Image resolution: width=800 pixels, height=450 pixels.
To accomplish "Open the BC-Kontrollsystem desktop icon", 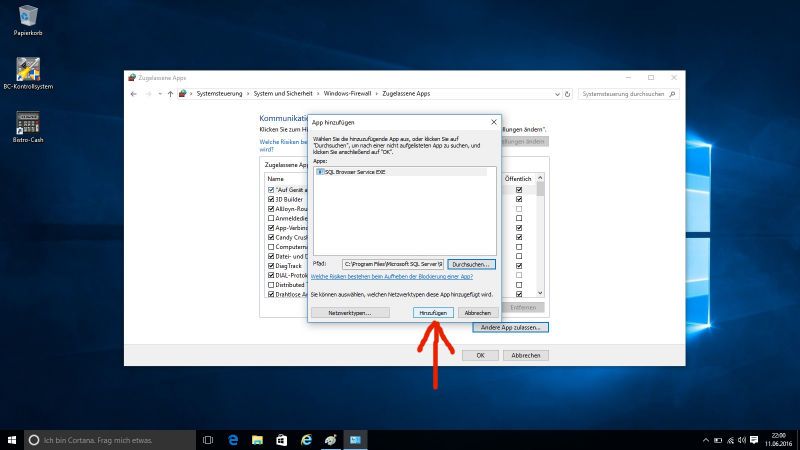I will click(28, 73).
